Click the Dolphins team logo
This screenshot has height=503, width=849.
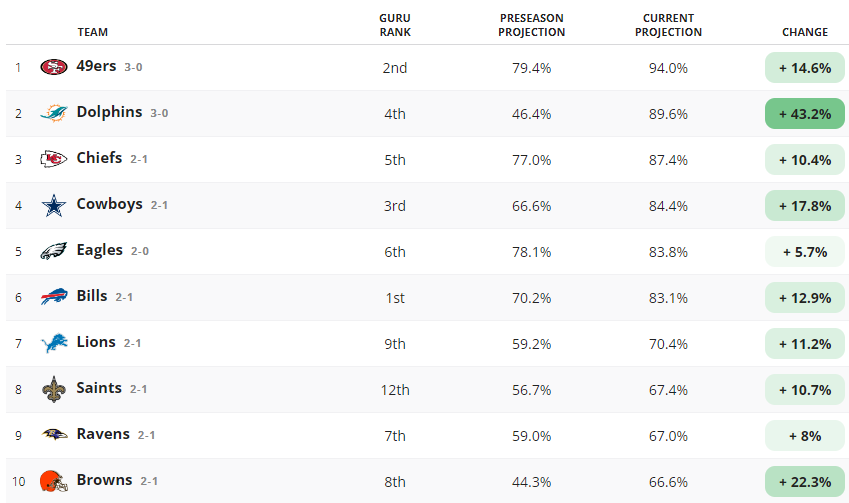coord(54,114)
